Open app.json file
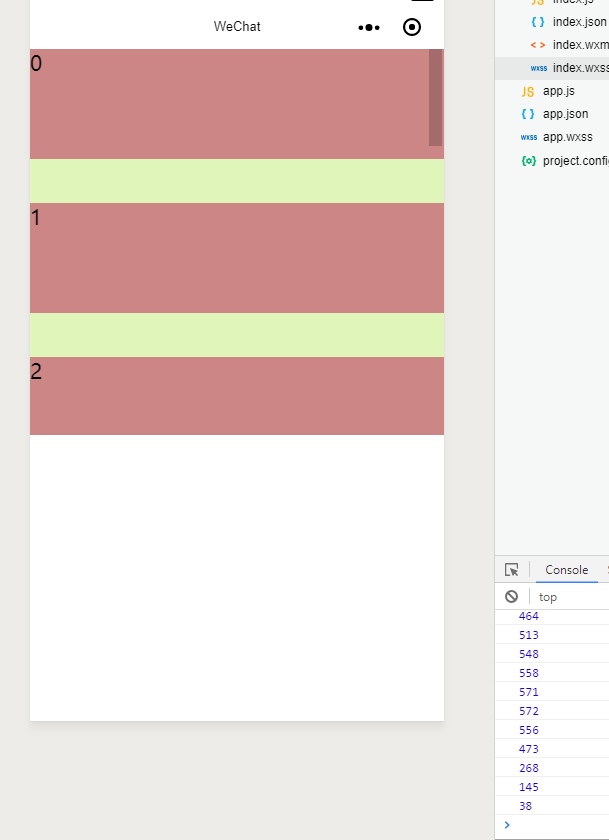 pos(566,114)
